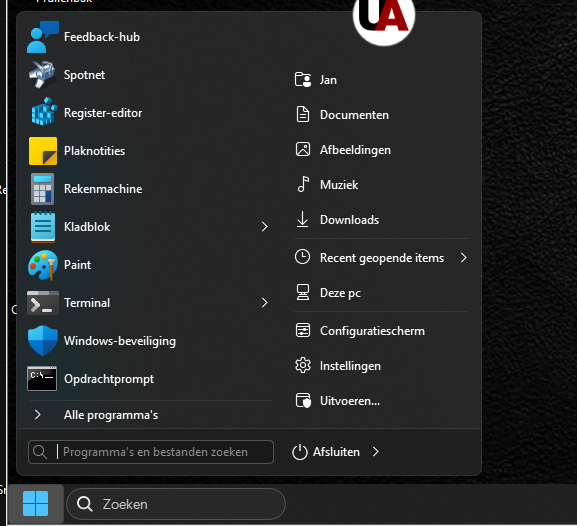Click the Register-editor text label
The image size is (577, 526).
[103, 113]
